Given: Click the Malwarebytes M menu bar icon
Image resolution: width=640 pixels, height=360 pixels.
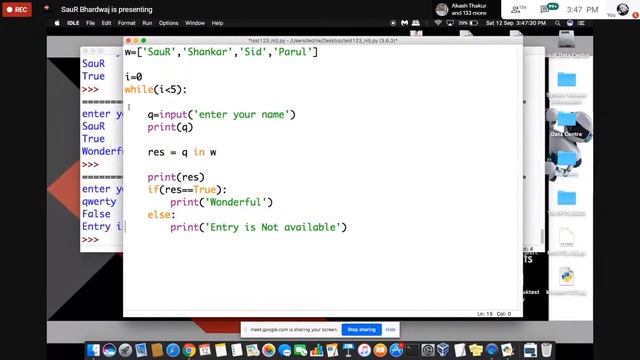Looking at the screenshot, I should point(404,23).
